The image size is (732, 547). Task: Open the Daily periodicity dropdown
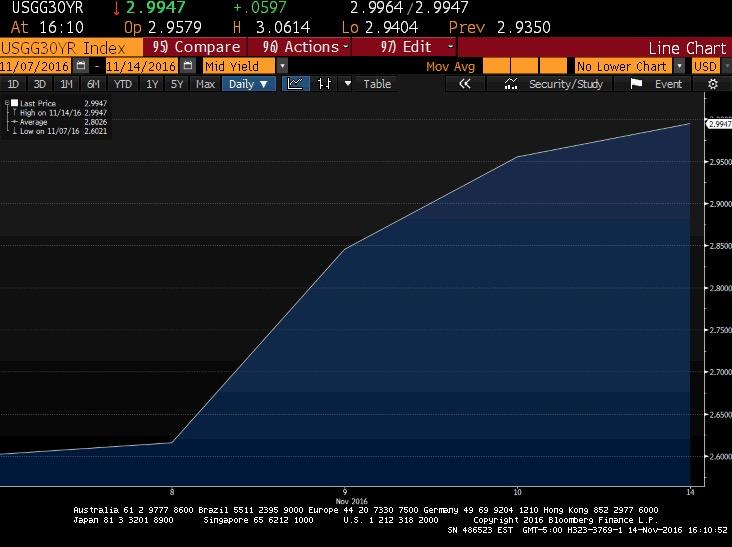[x=248, y=84]
